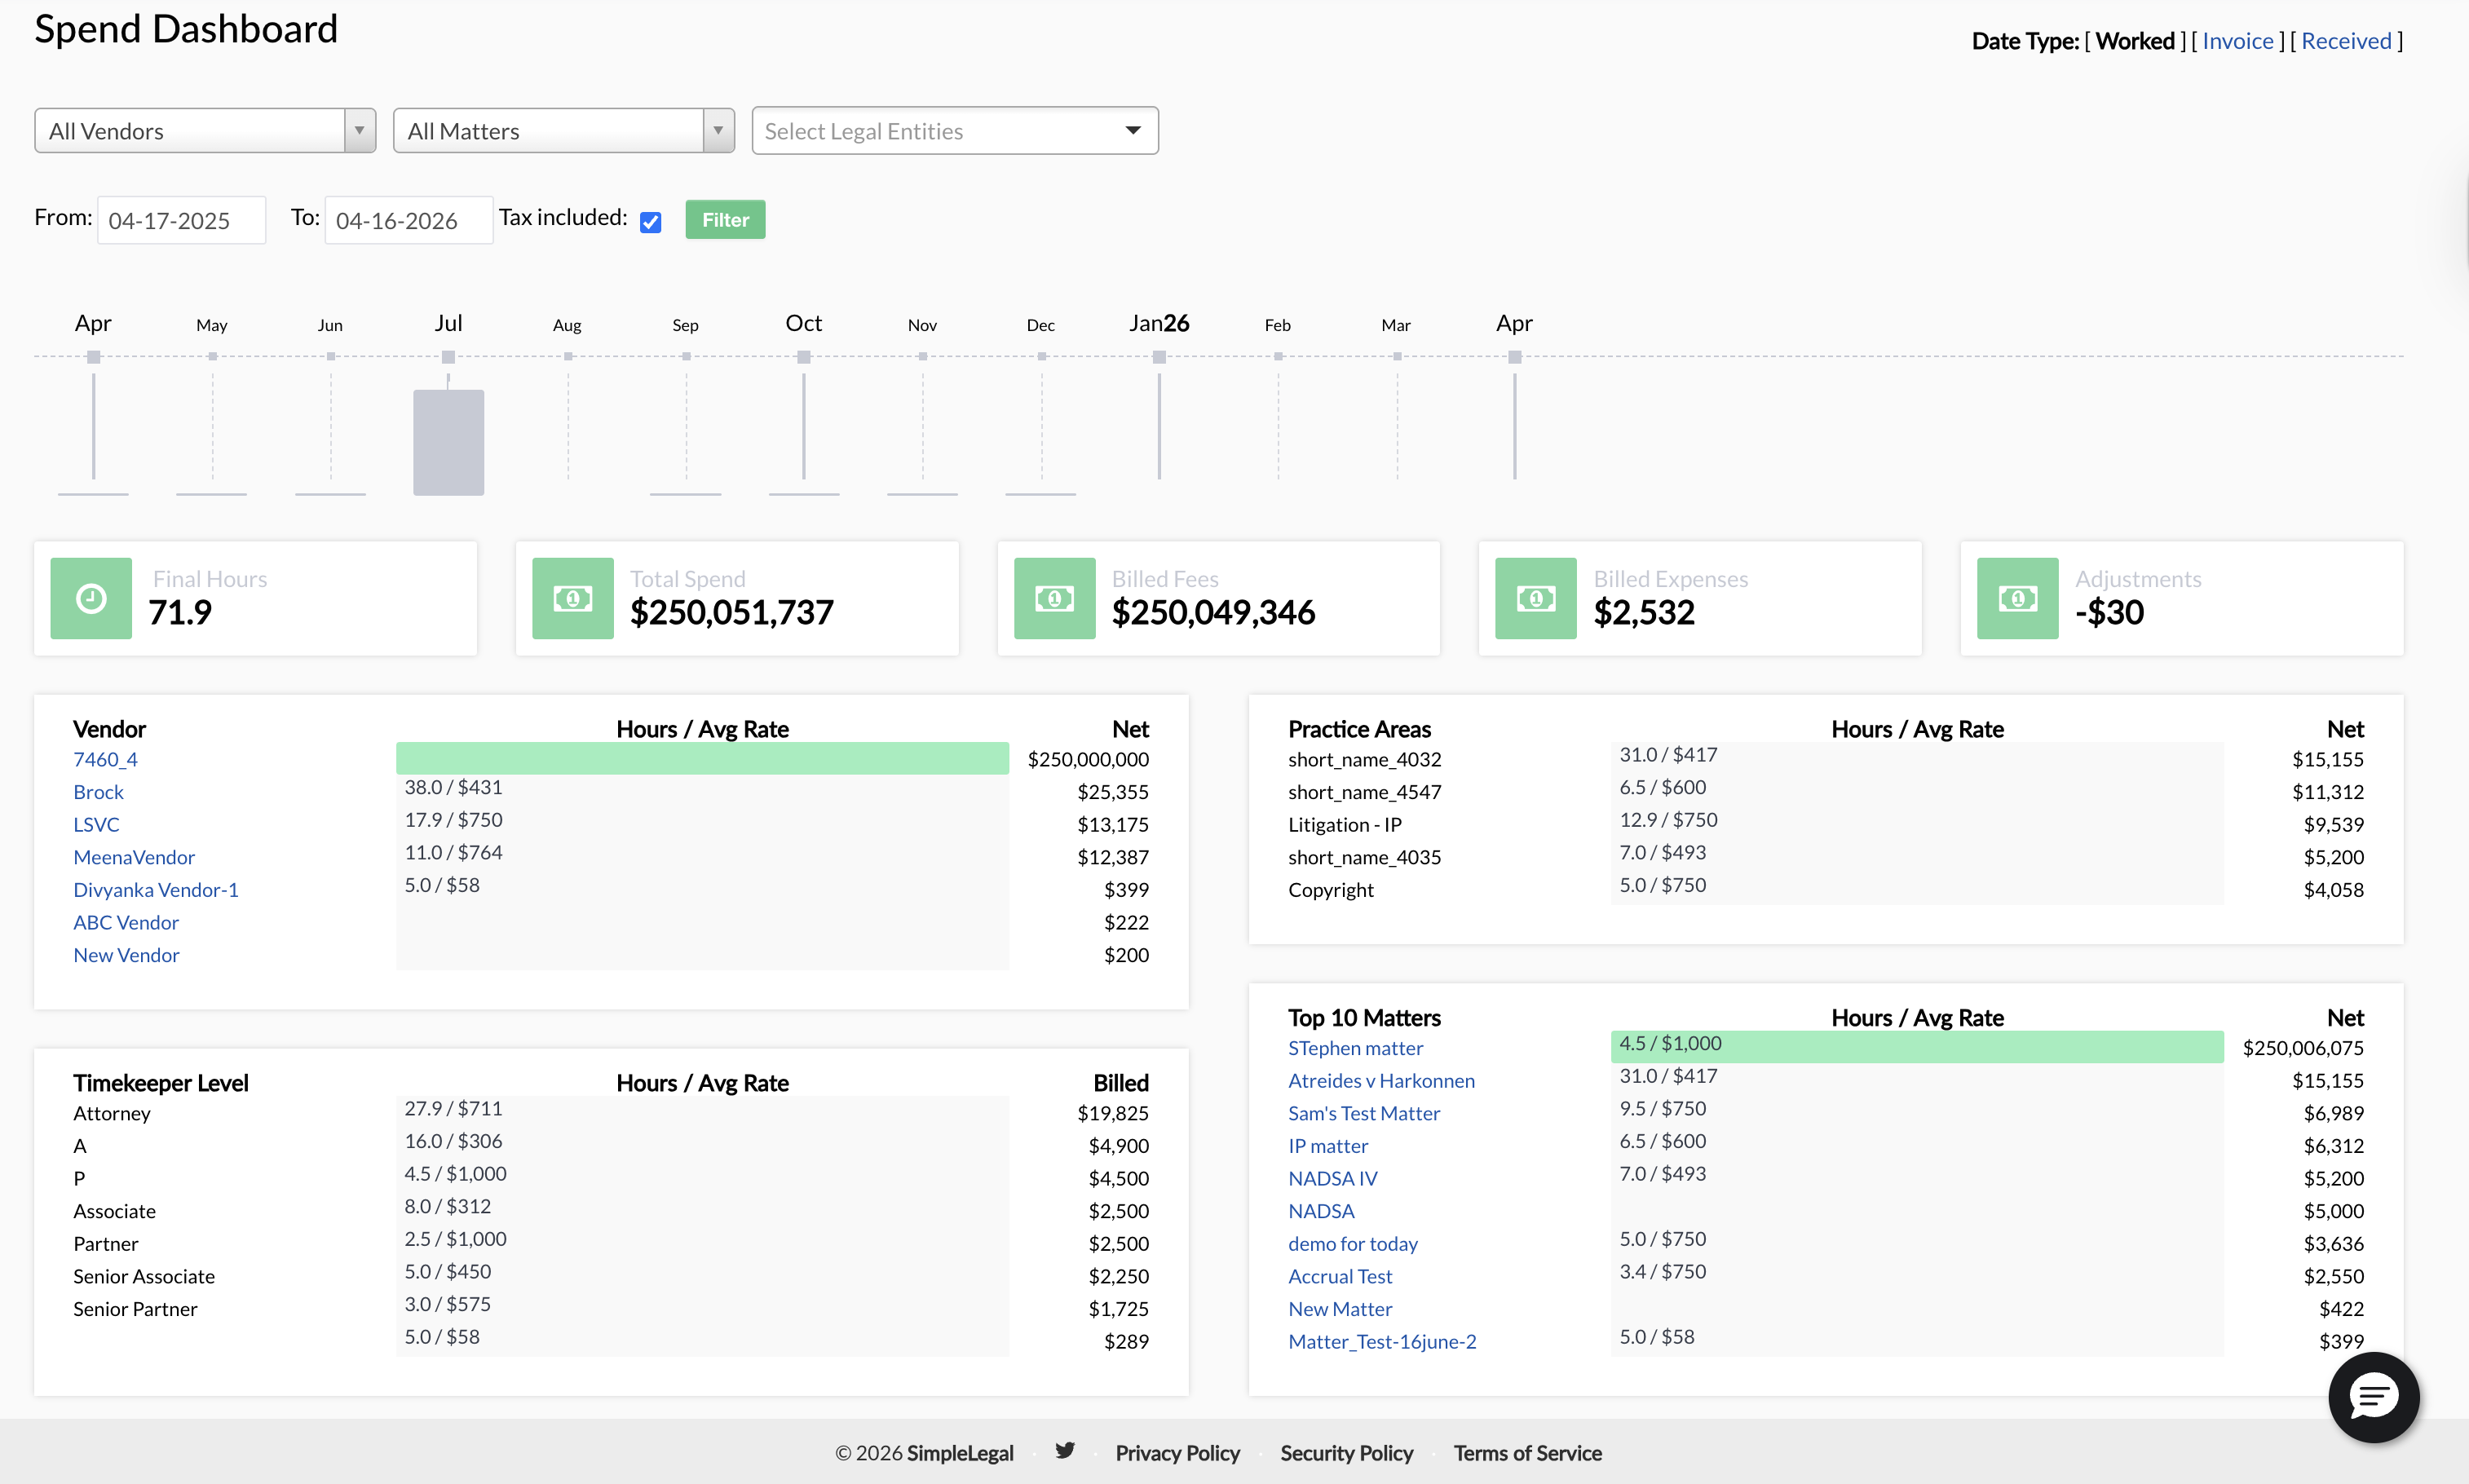The image size is (2469, 1484).
Task: Switch date type to Received
Action: click(2346, 41)
